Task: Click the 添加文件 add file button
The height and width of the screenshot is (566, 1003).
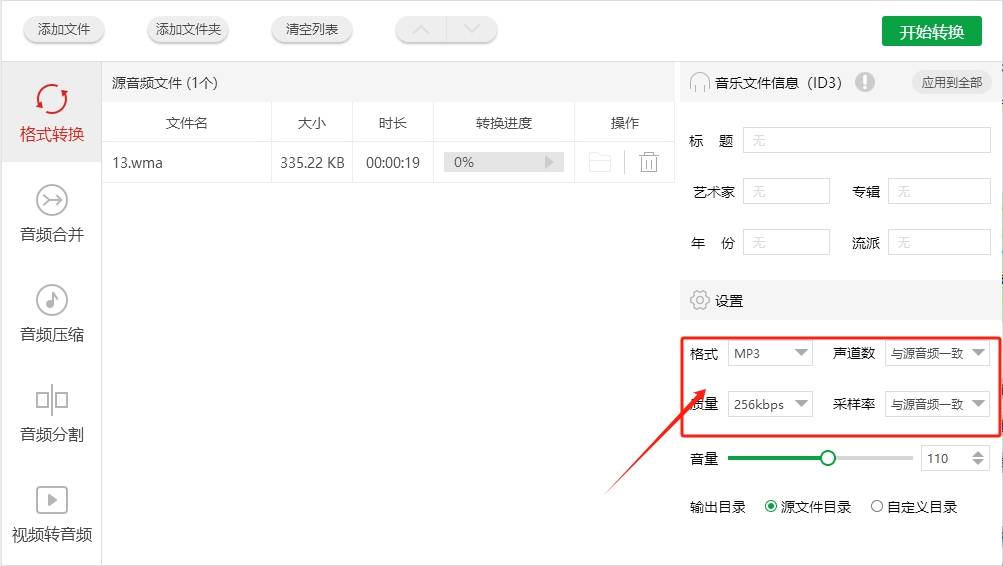Action: click(64, 29)
